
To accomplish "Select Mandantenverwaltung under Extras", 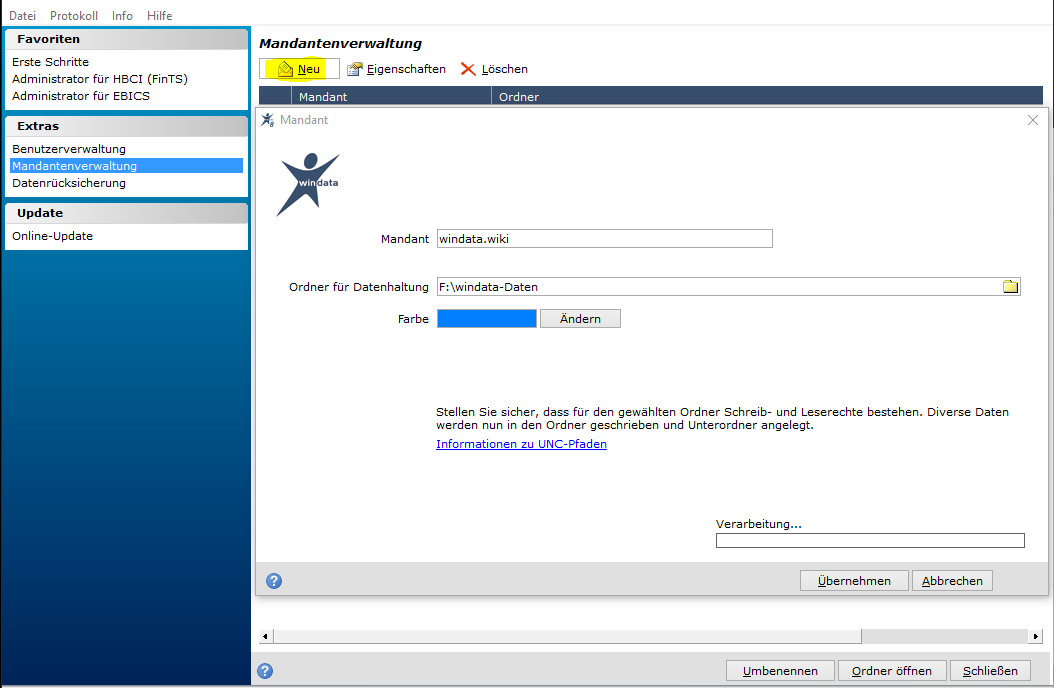I will 126,166.
